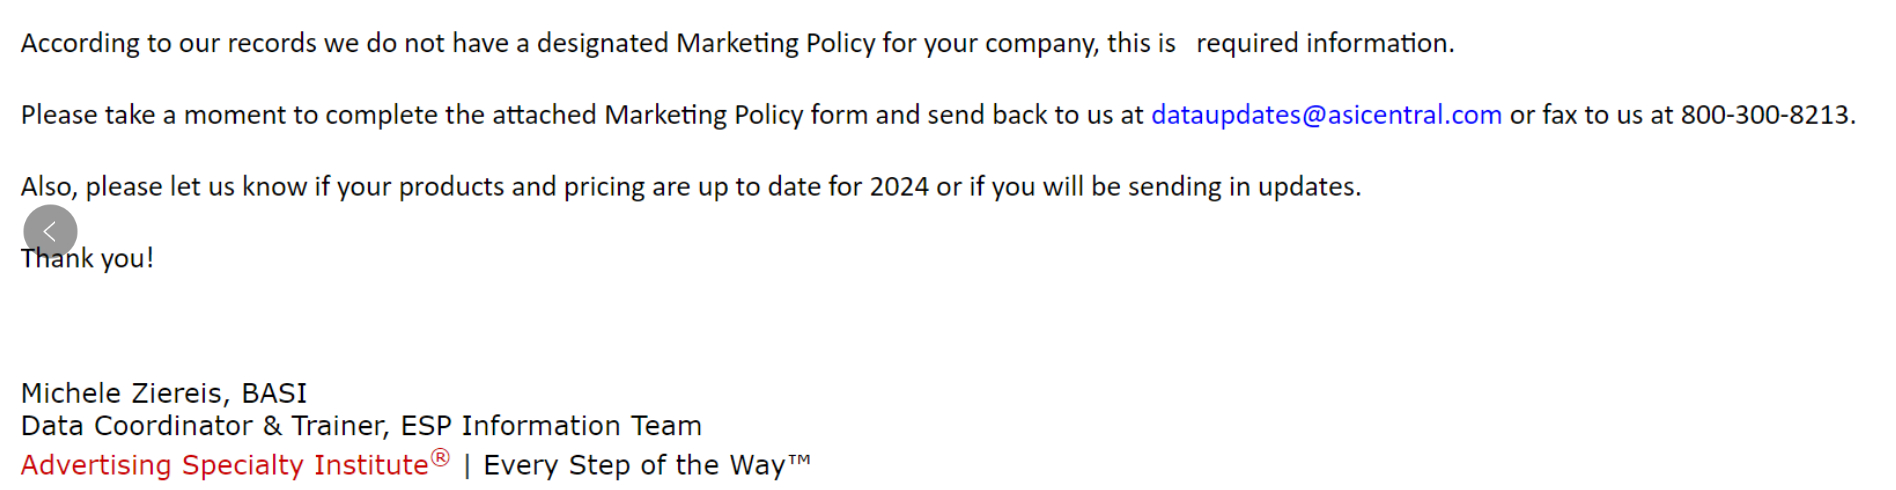Click the Every Step of the Way tagline
The width and height of the screenshot is (1896, 490).
coord(634,465)
